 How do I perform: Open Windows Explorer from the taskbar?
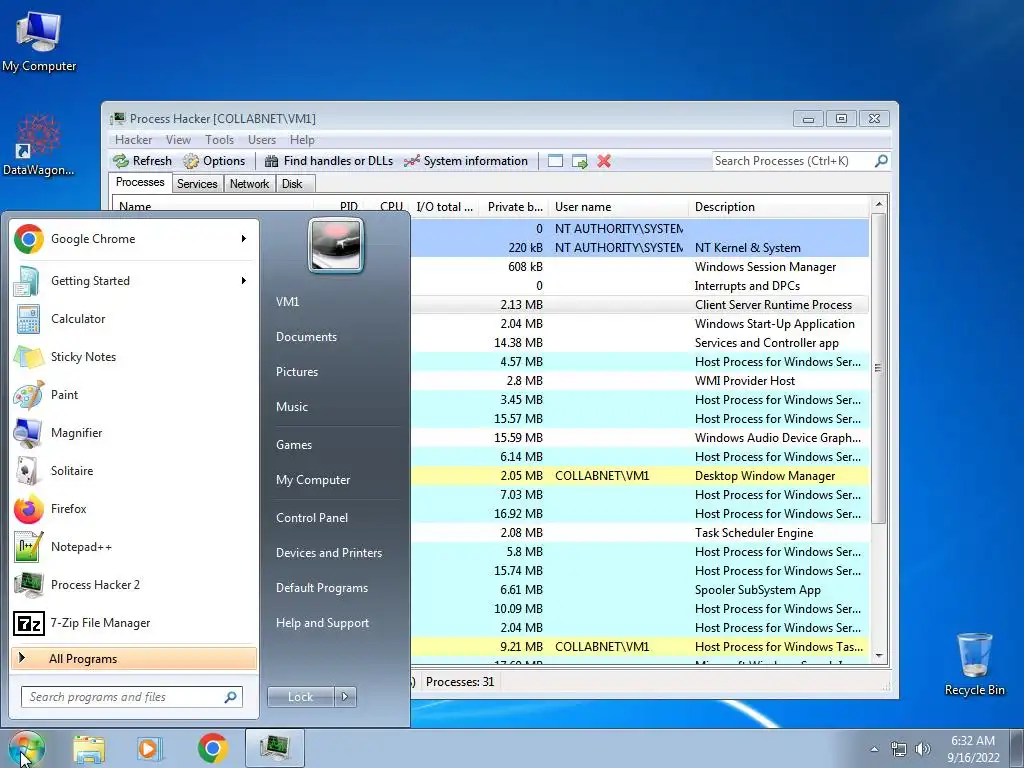coord(89,748)
